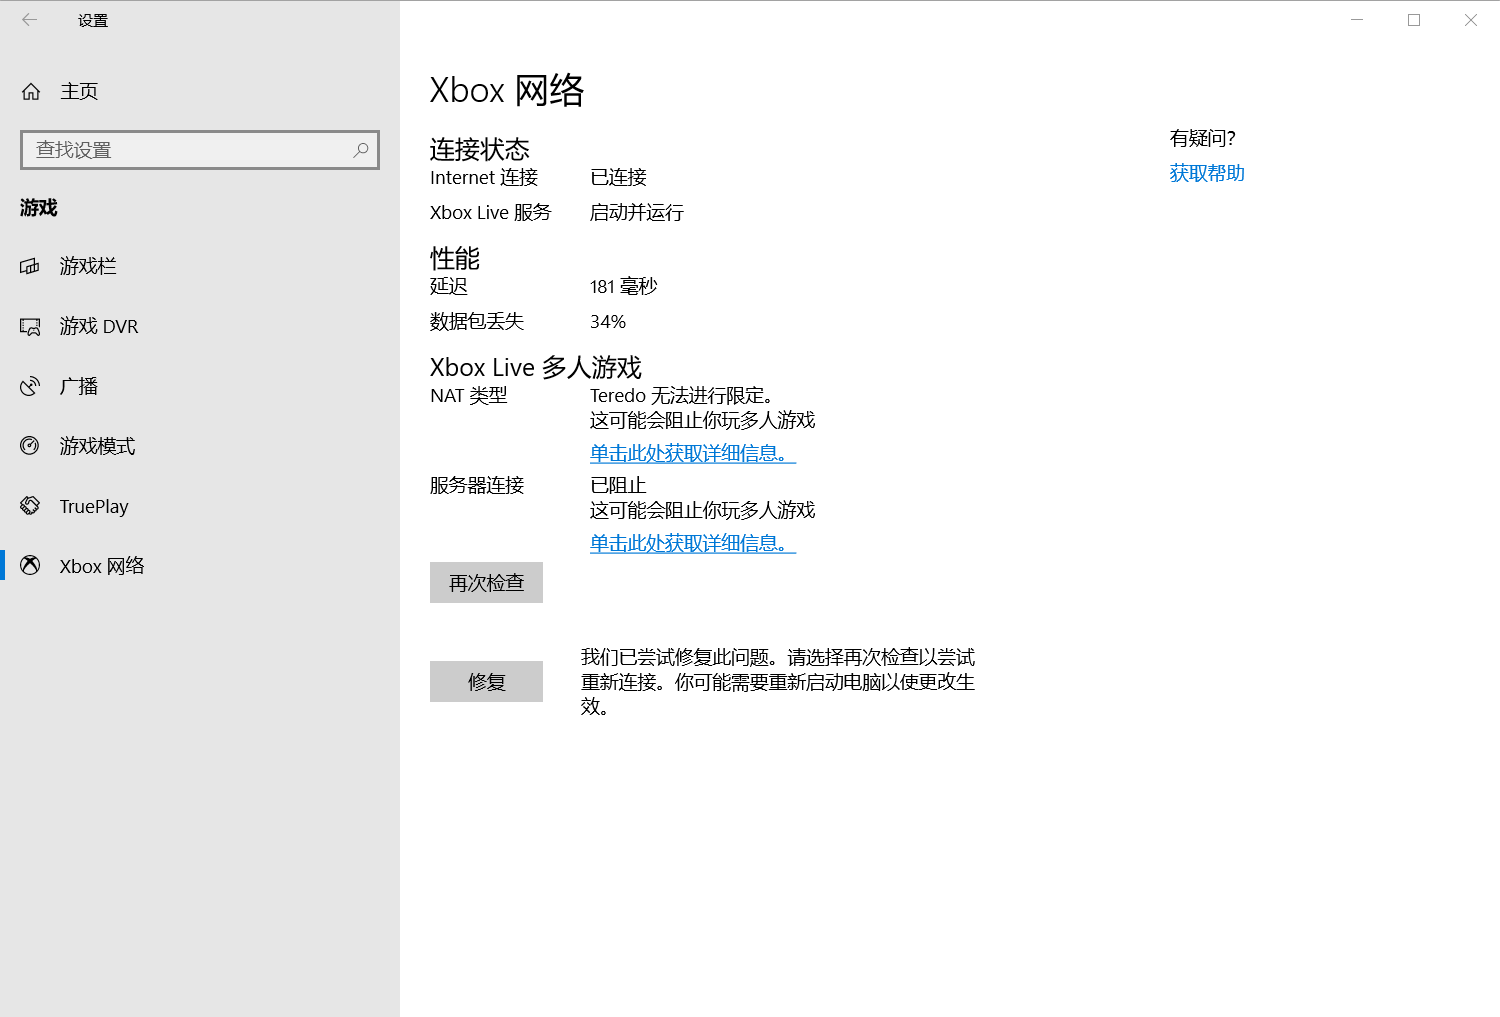This screenshot has width=1500, height=1017.
Task: Click the 性能 section heading
Action: pos(455,258)
